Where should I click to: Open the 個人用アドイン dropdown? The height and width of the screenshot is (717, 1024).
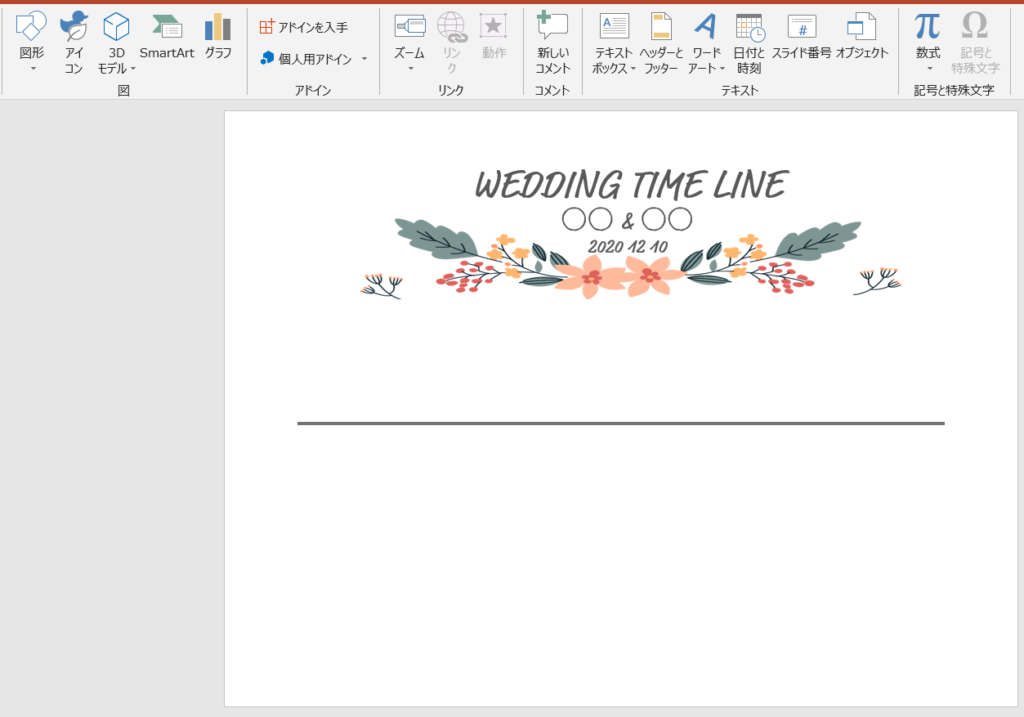364,59
